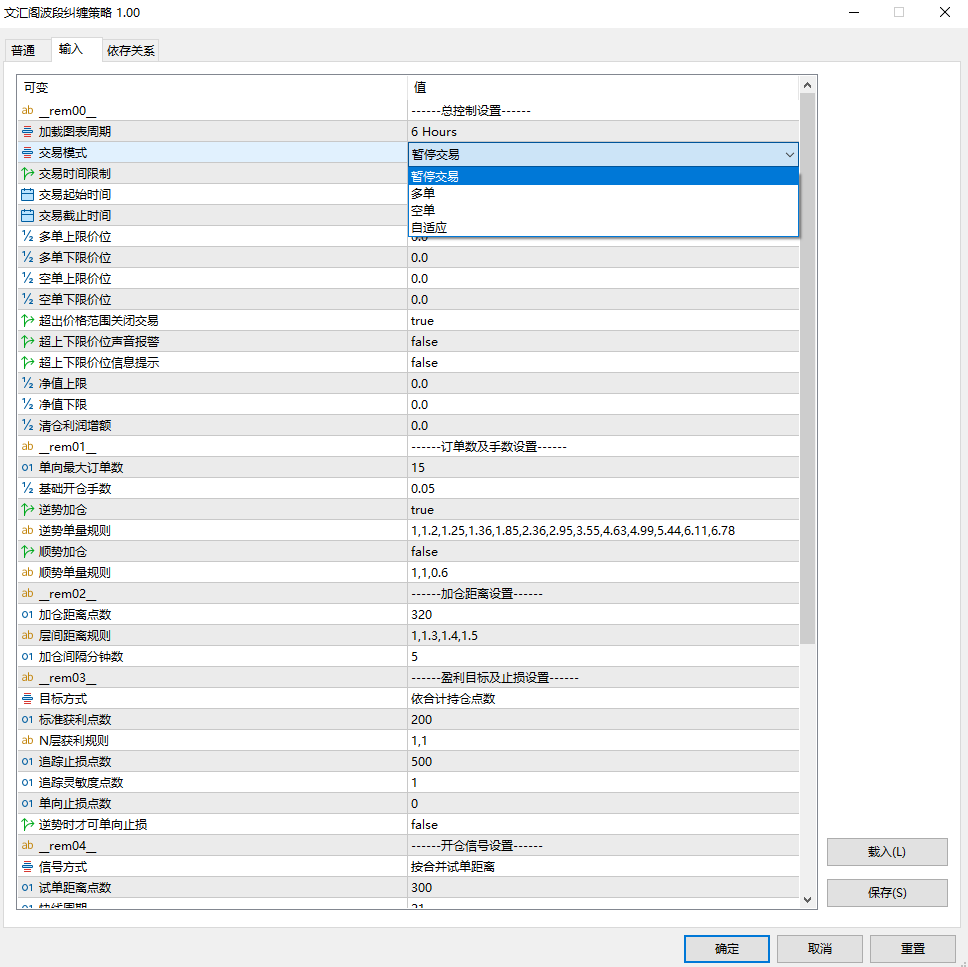Switch to the 普通 tab
The height and width of the screenshot is (967, 968).
[x=23, y=50]
